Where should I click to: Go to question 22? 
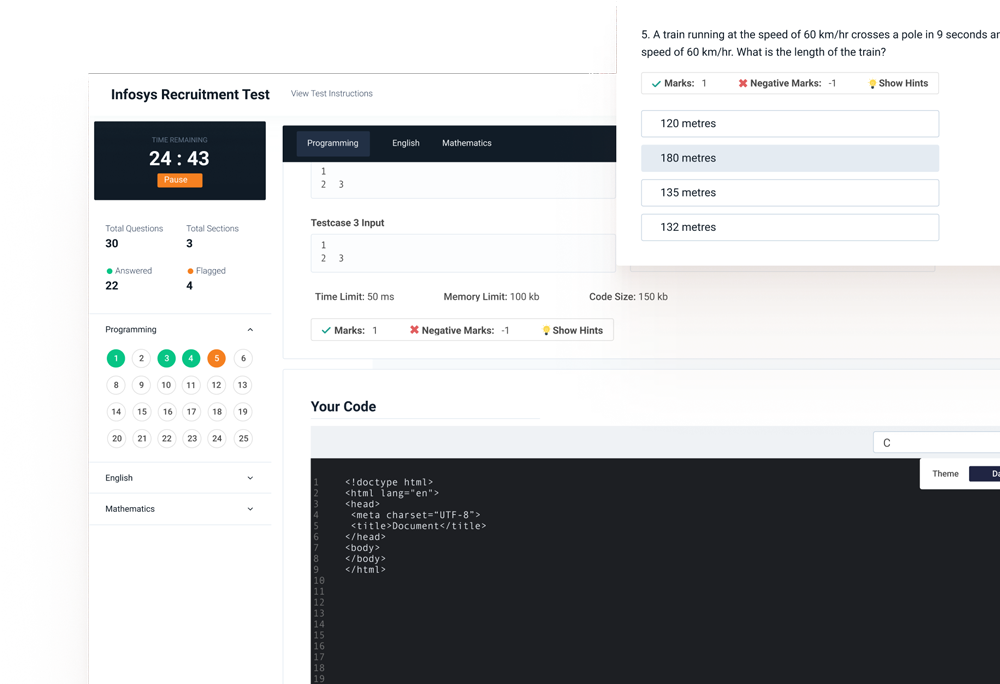point(166,439)
